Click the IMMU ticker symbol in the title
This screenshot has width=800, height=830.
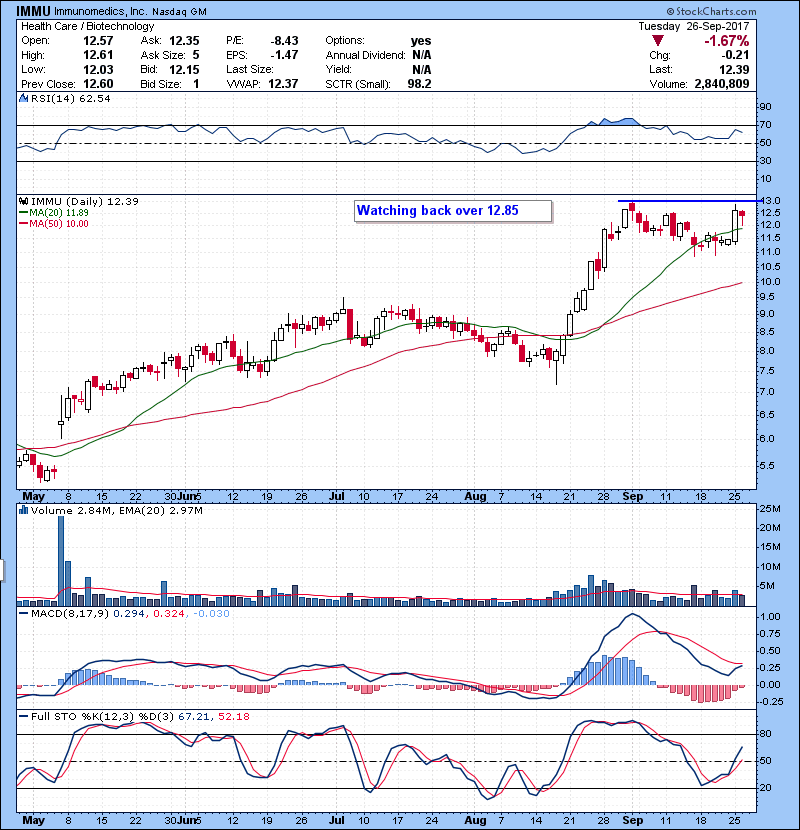tap(34, 11)
